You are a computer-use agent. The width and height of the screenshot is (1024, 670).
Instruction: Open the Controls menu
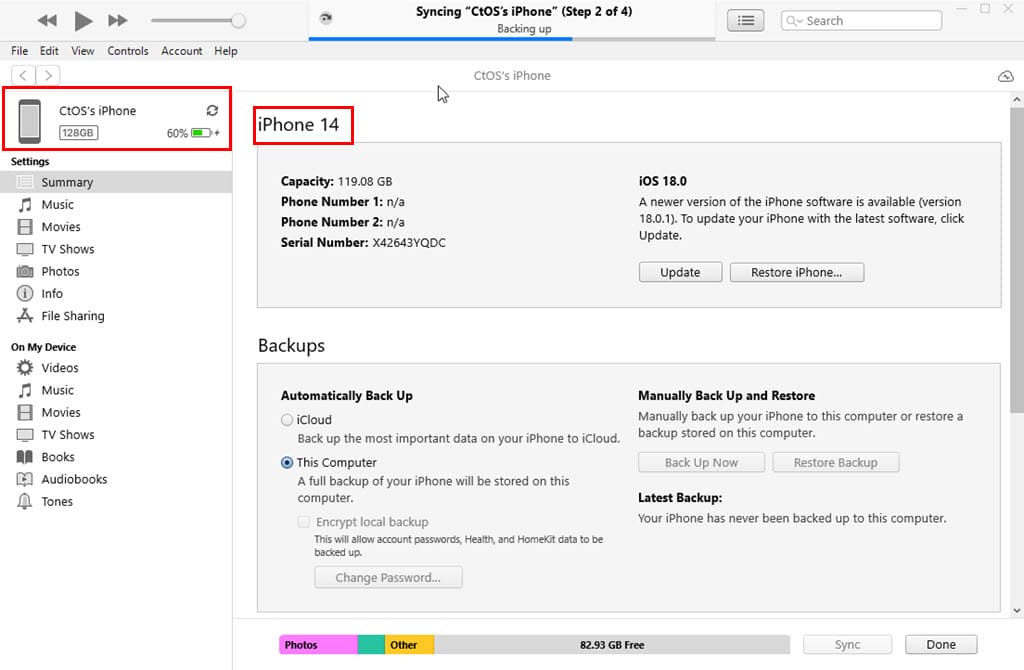pyautogui.click(x=128, y=51)
